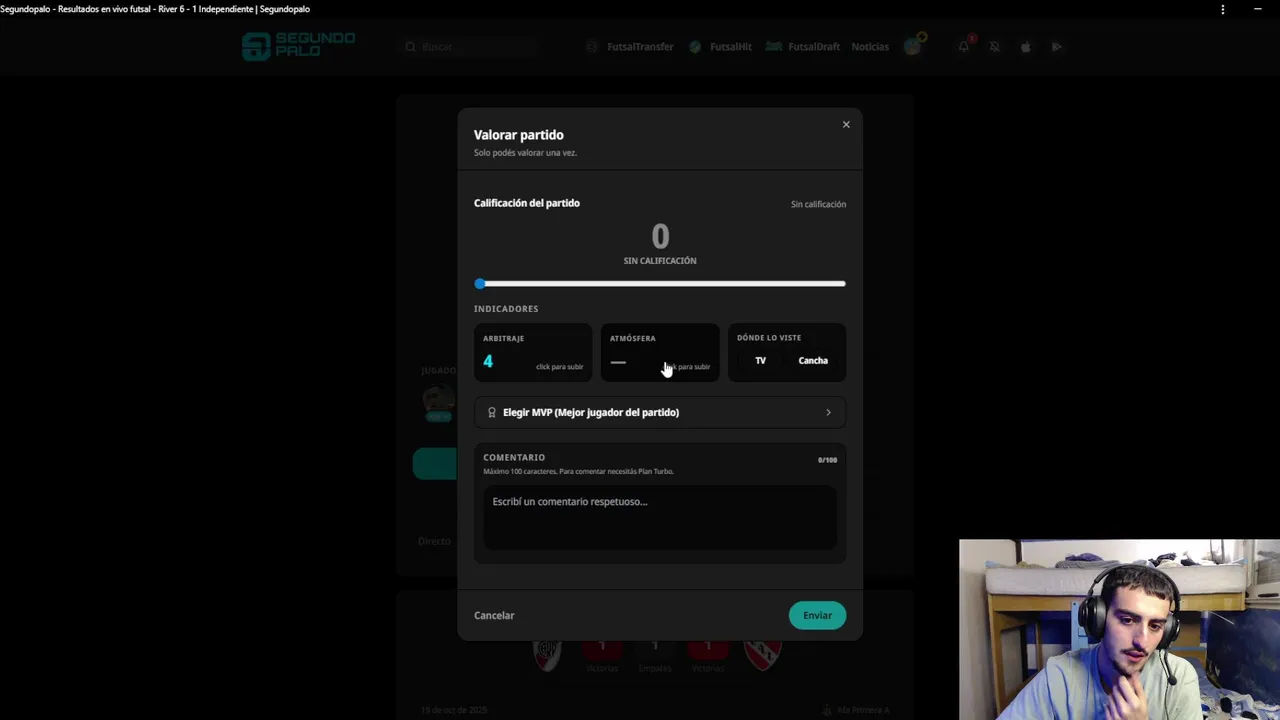The height and width of the screenshot is (720, 1280).
Task: Raise the Arbitraje indicator card
Action: pyautogui.click(x=533, y=352)
